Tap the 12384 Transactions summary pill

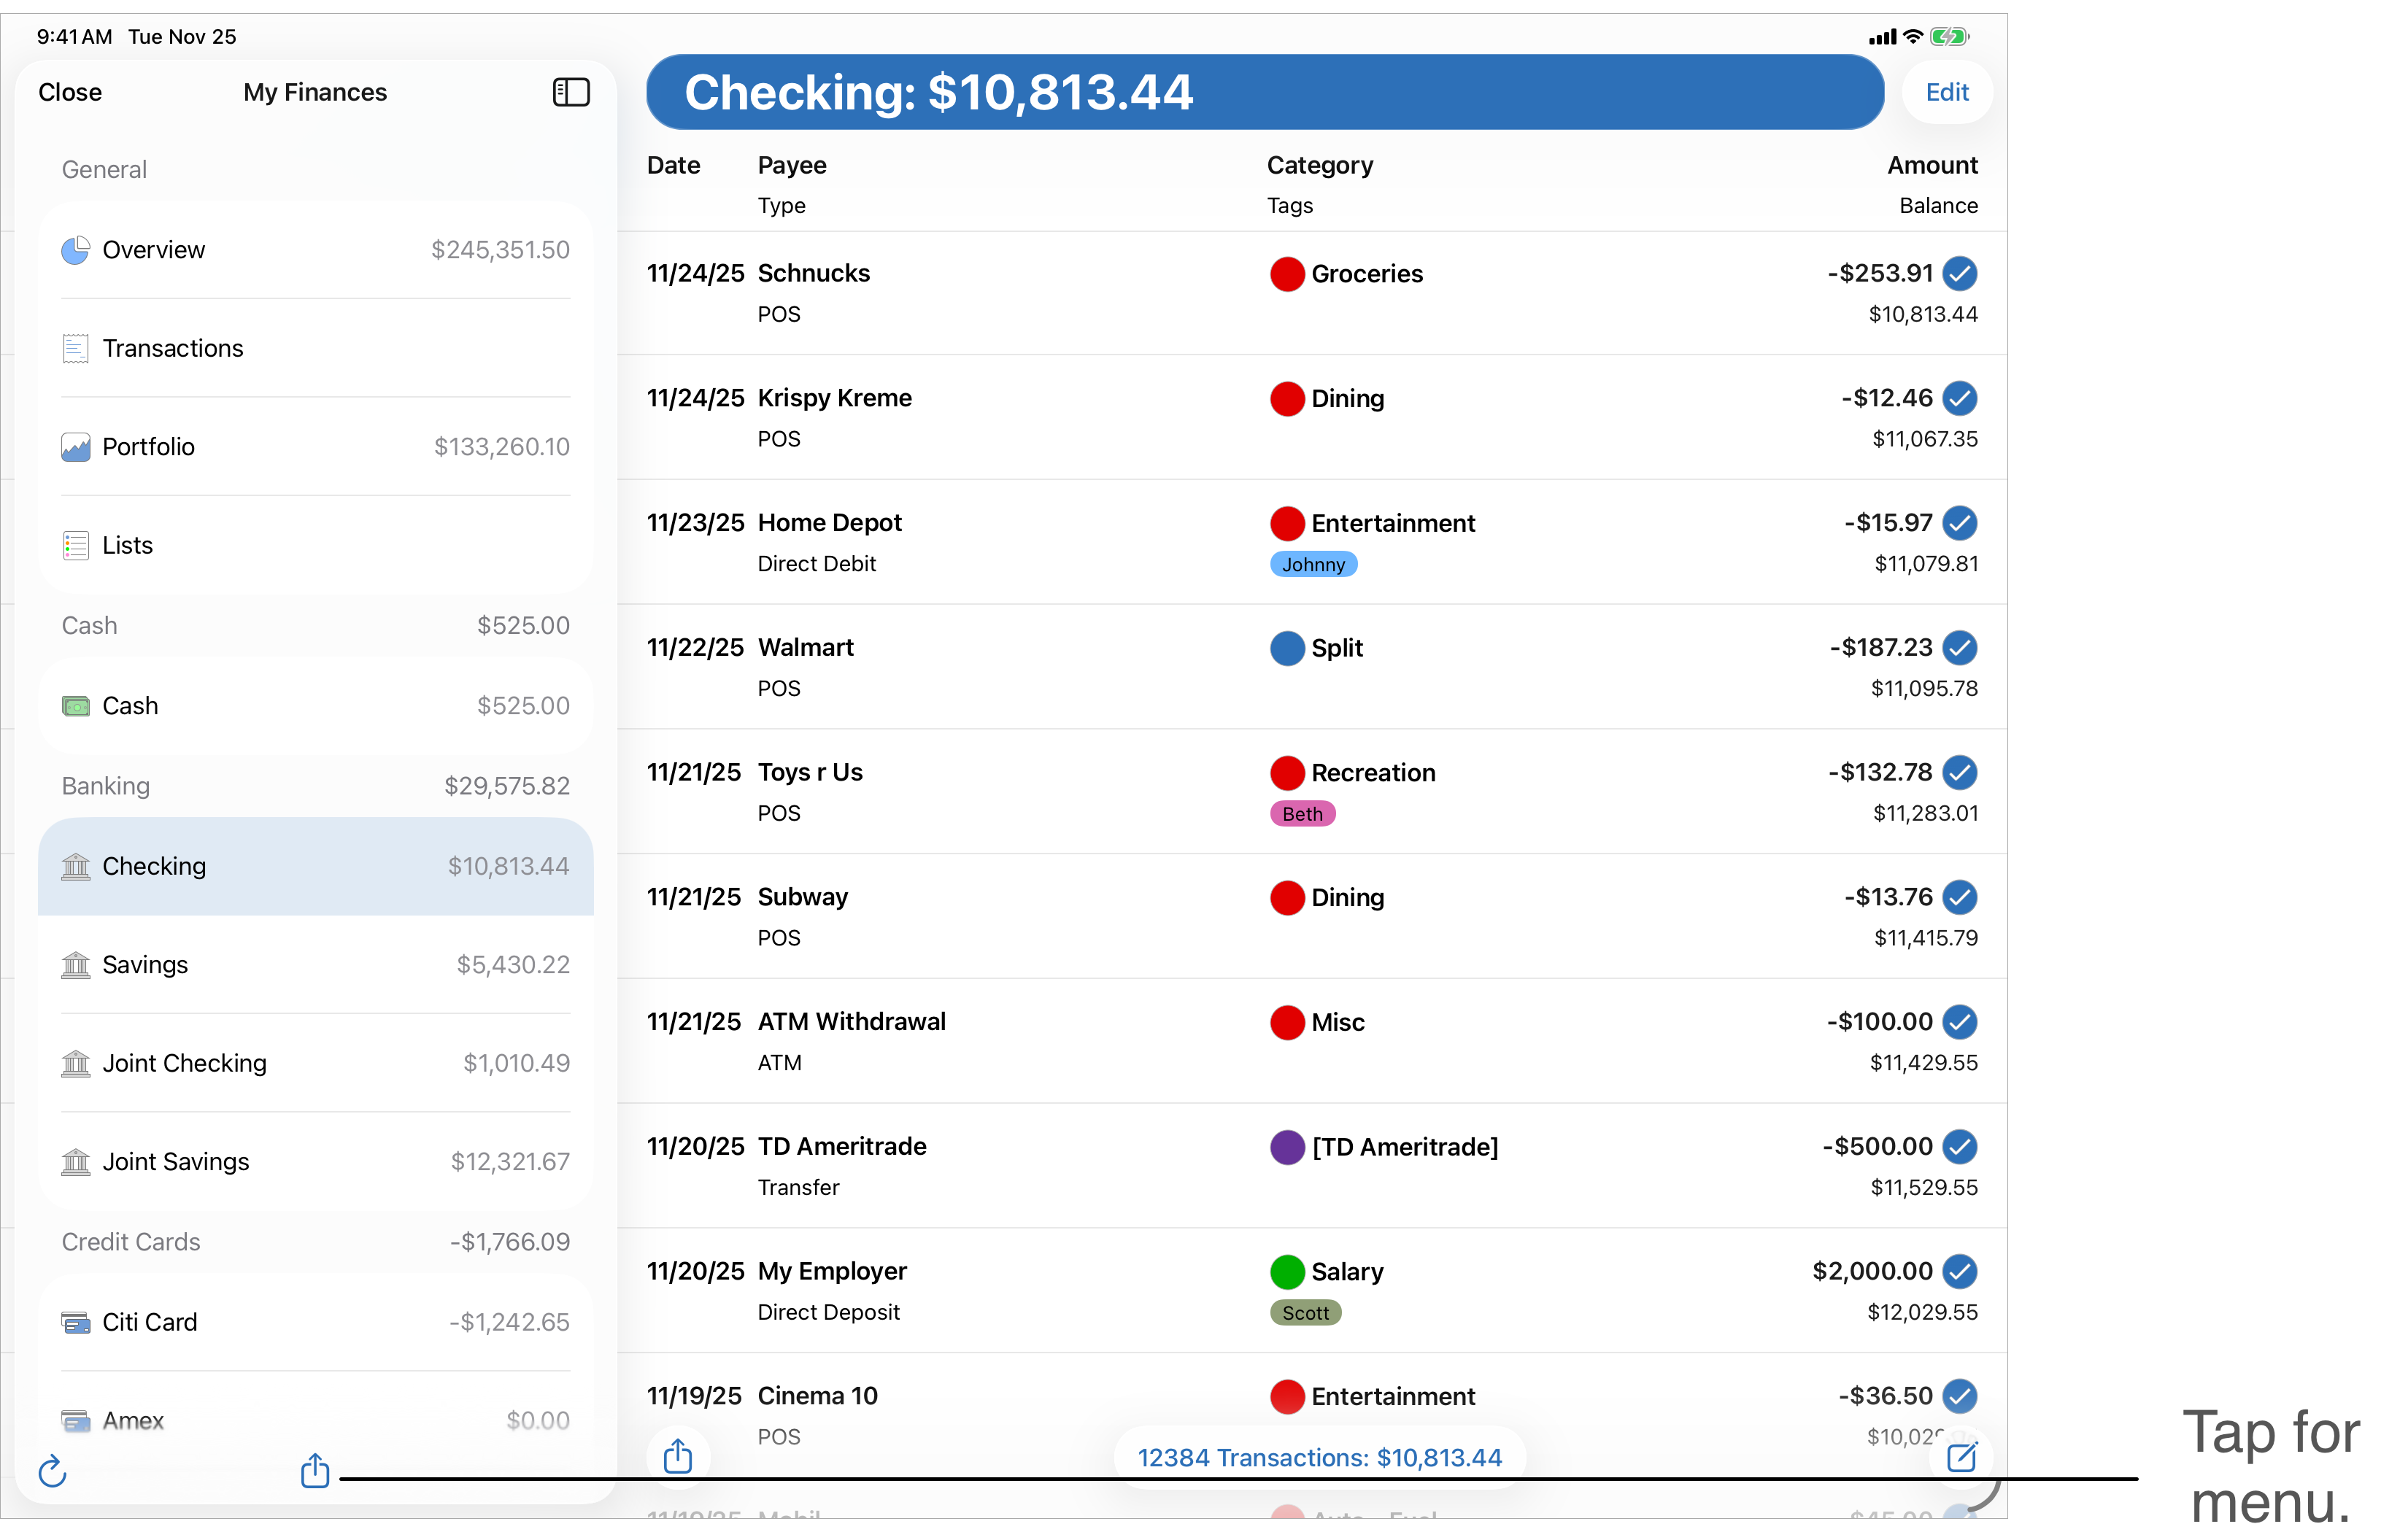(1319, 1458)
